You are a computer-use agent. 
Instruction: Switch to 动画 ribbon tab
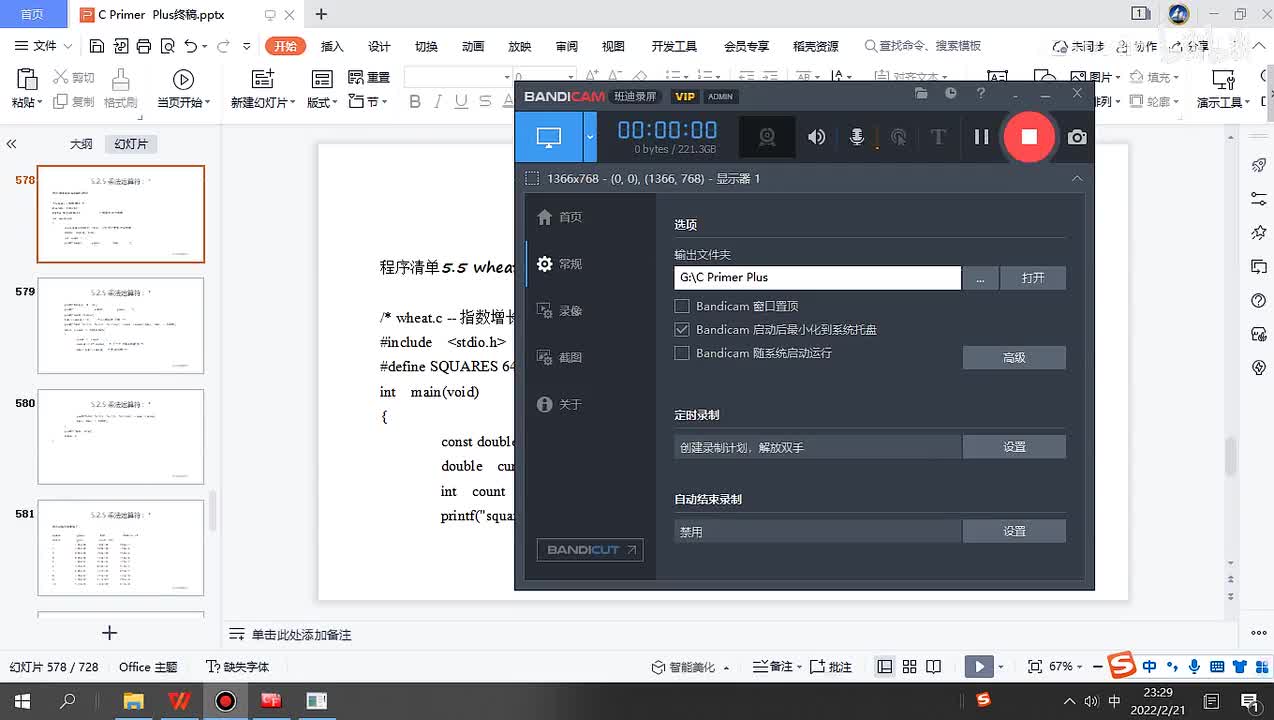coord(473,46)
